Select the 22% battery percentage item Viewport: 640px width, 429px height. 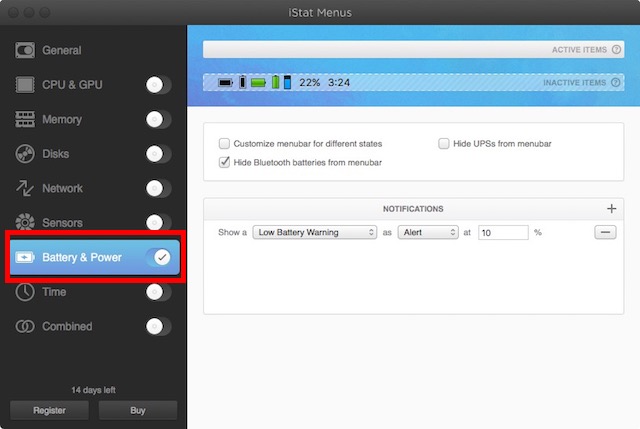tap(309, 82)
